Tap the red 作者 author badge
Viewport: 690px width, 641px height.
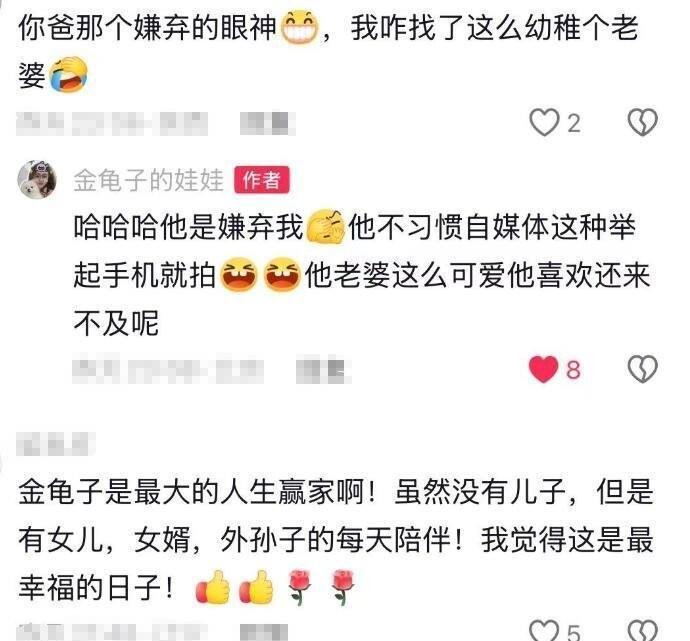click(261, 180)
